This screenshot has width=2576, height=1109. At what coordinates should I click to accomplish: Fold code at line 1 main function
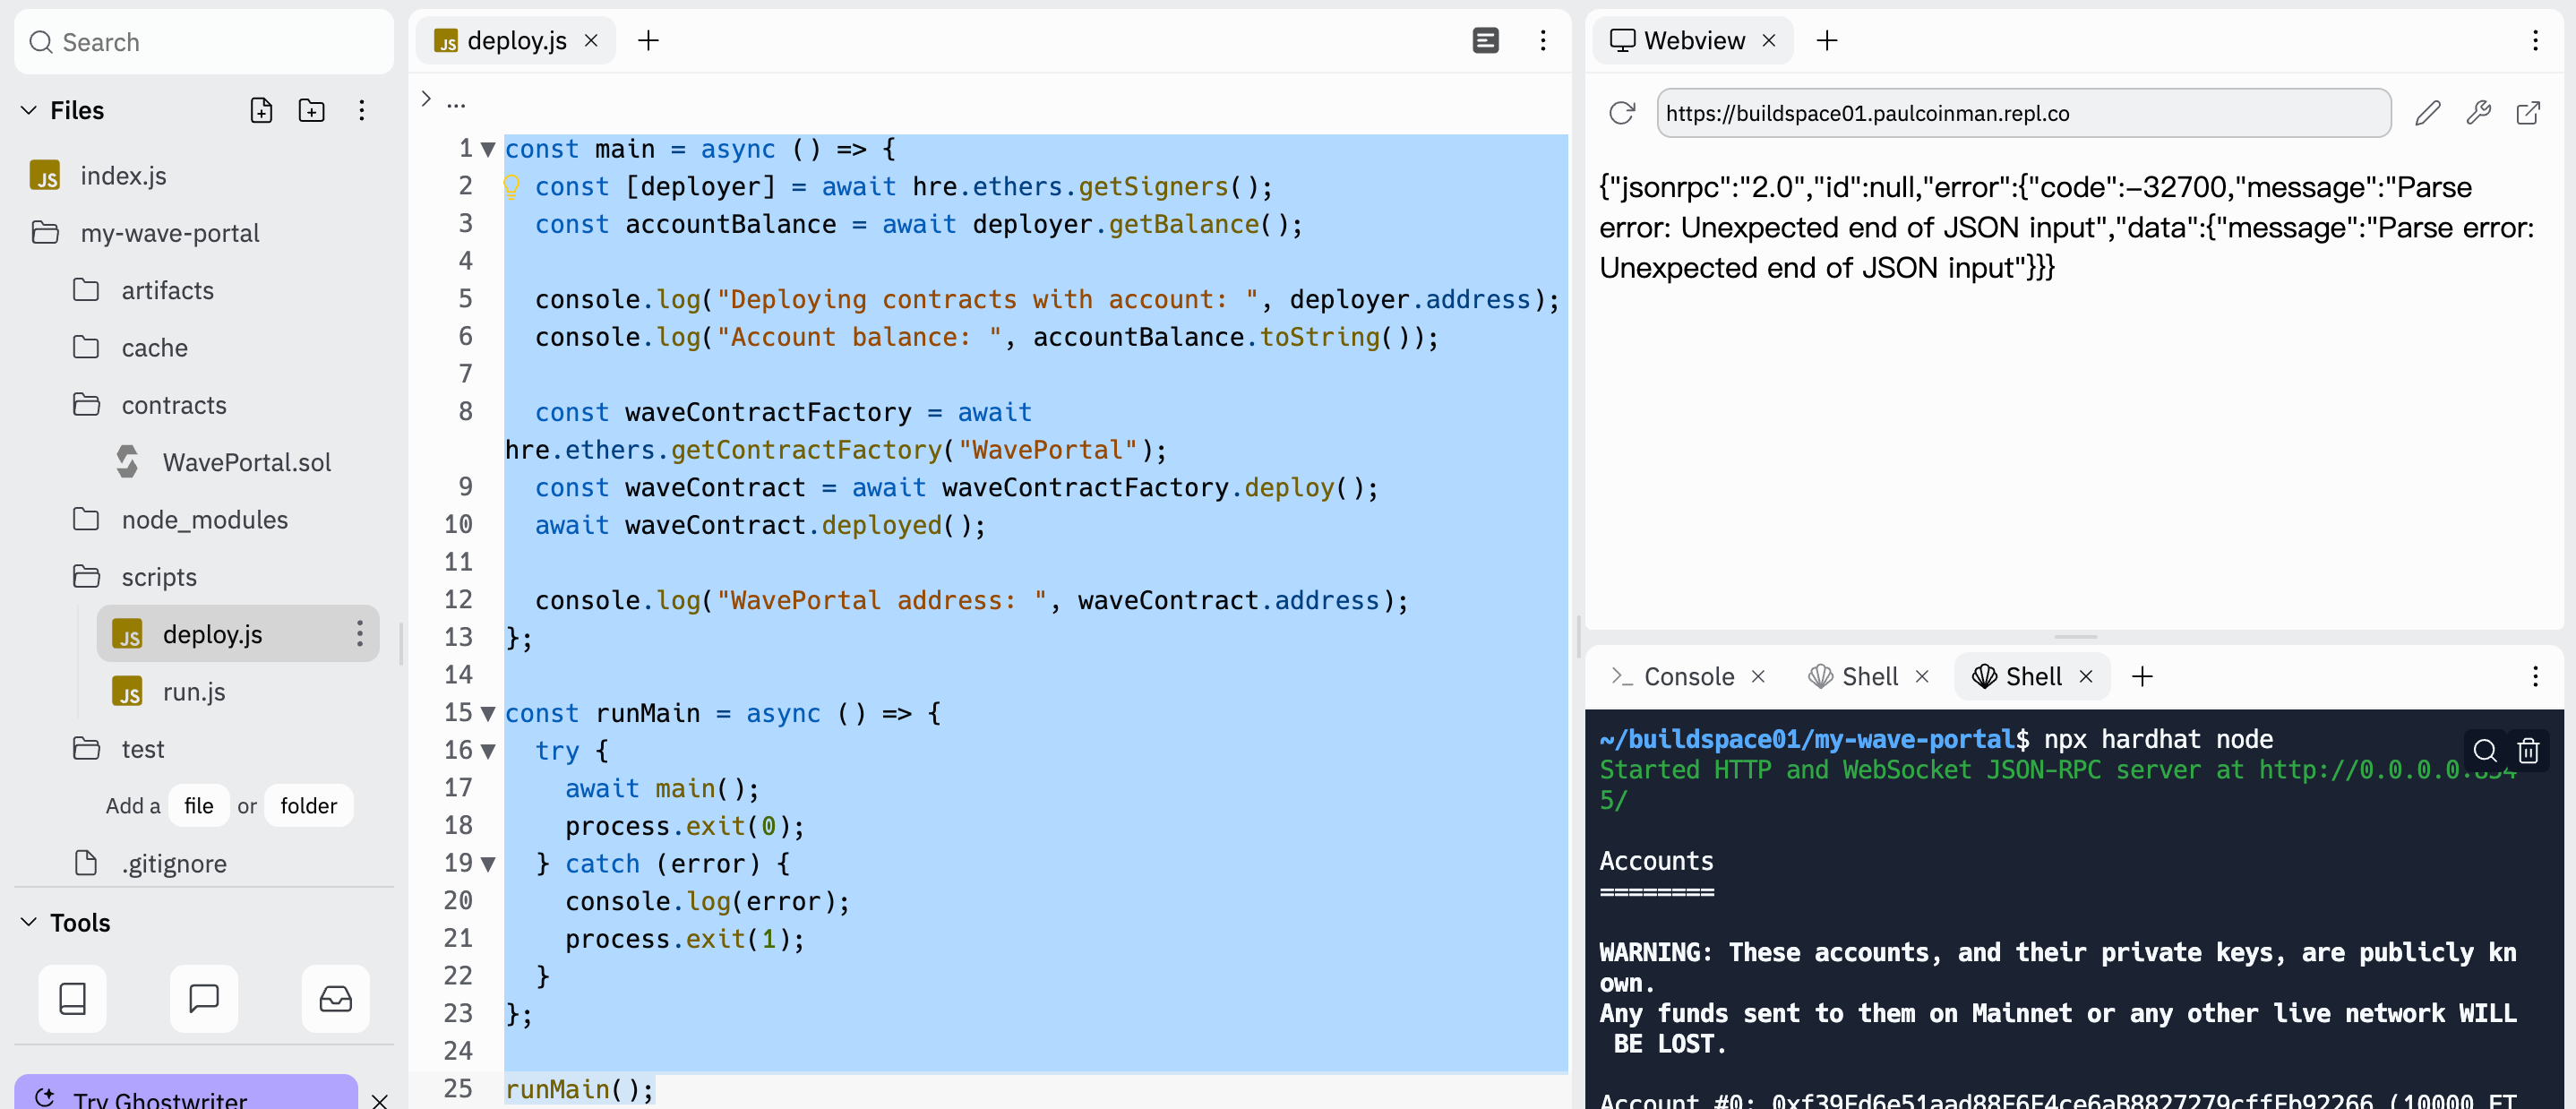[488, 149]
